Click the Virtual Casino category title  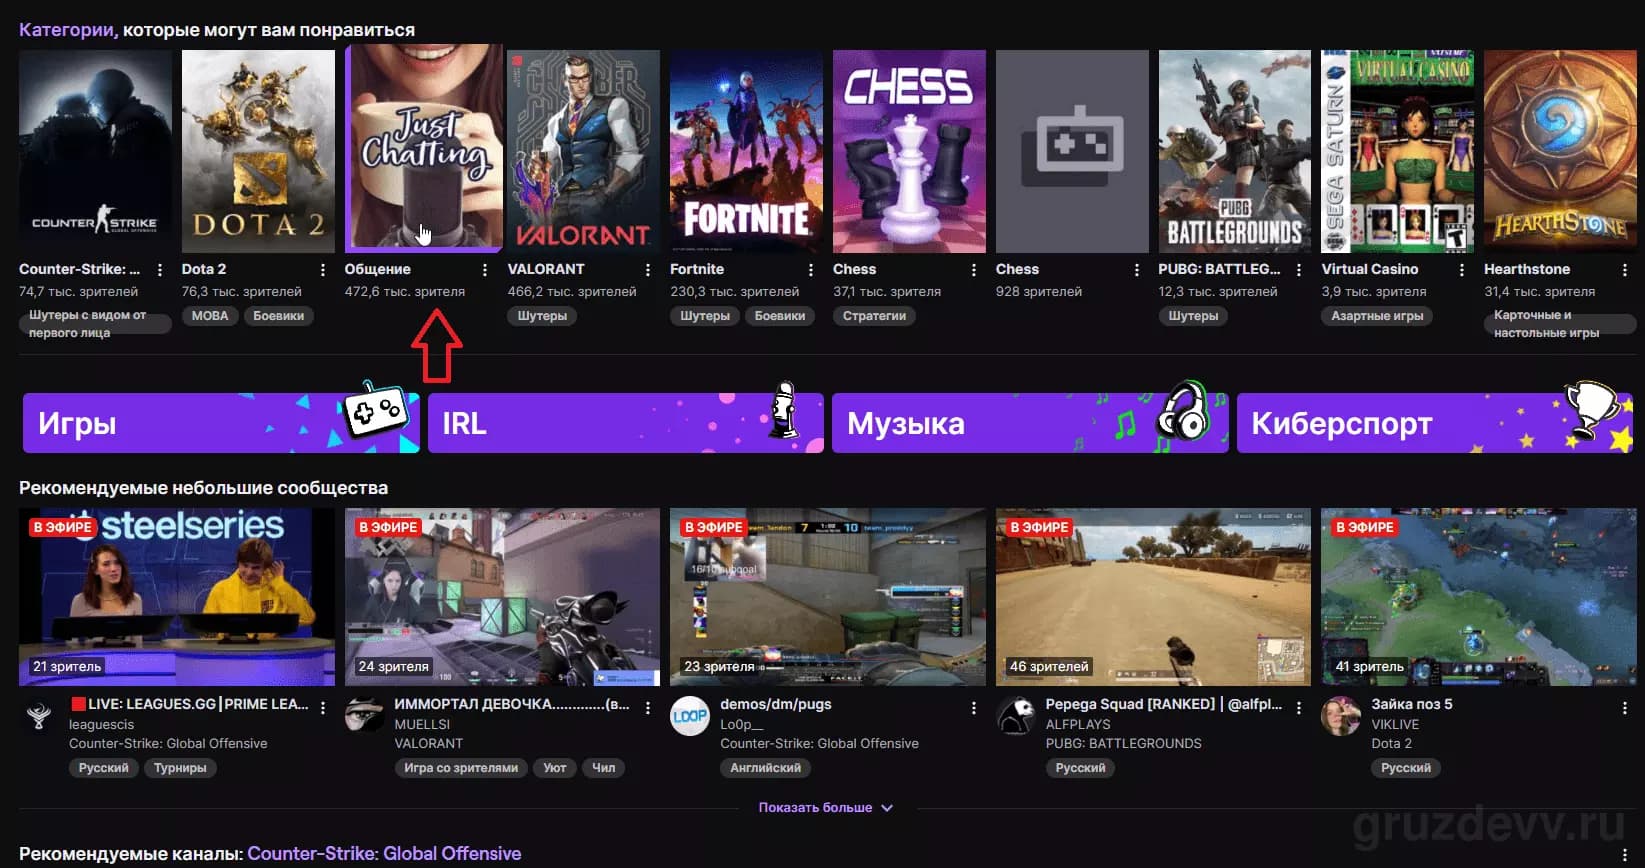(x=1370, y=269)
